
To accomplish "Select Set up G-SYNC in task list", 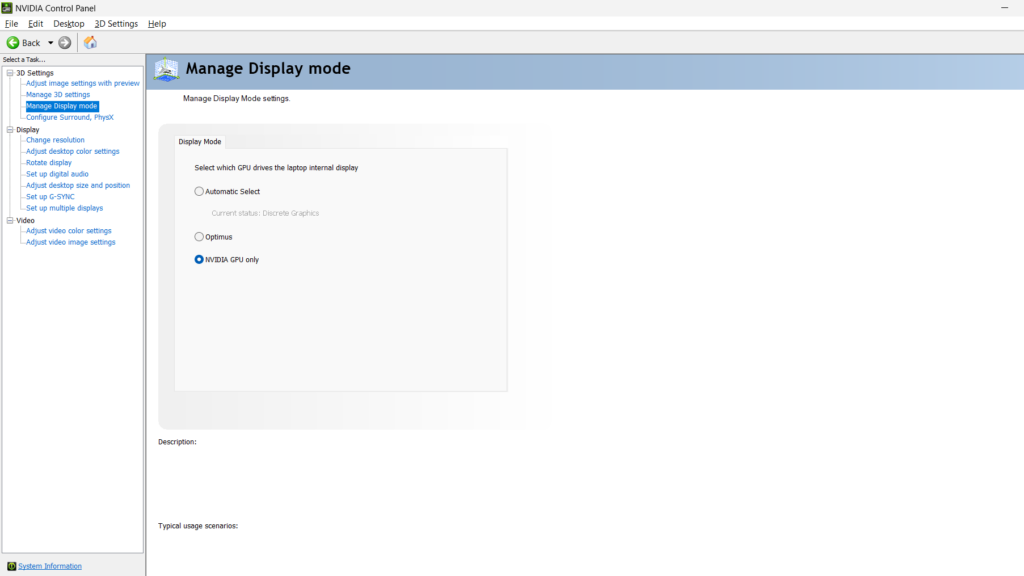I will tap(50, 196).
